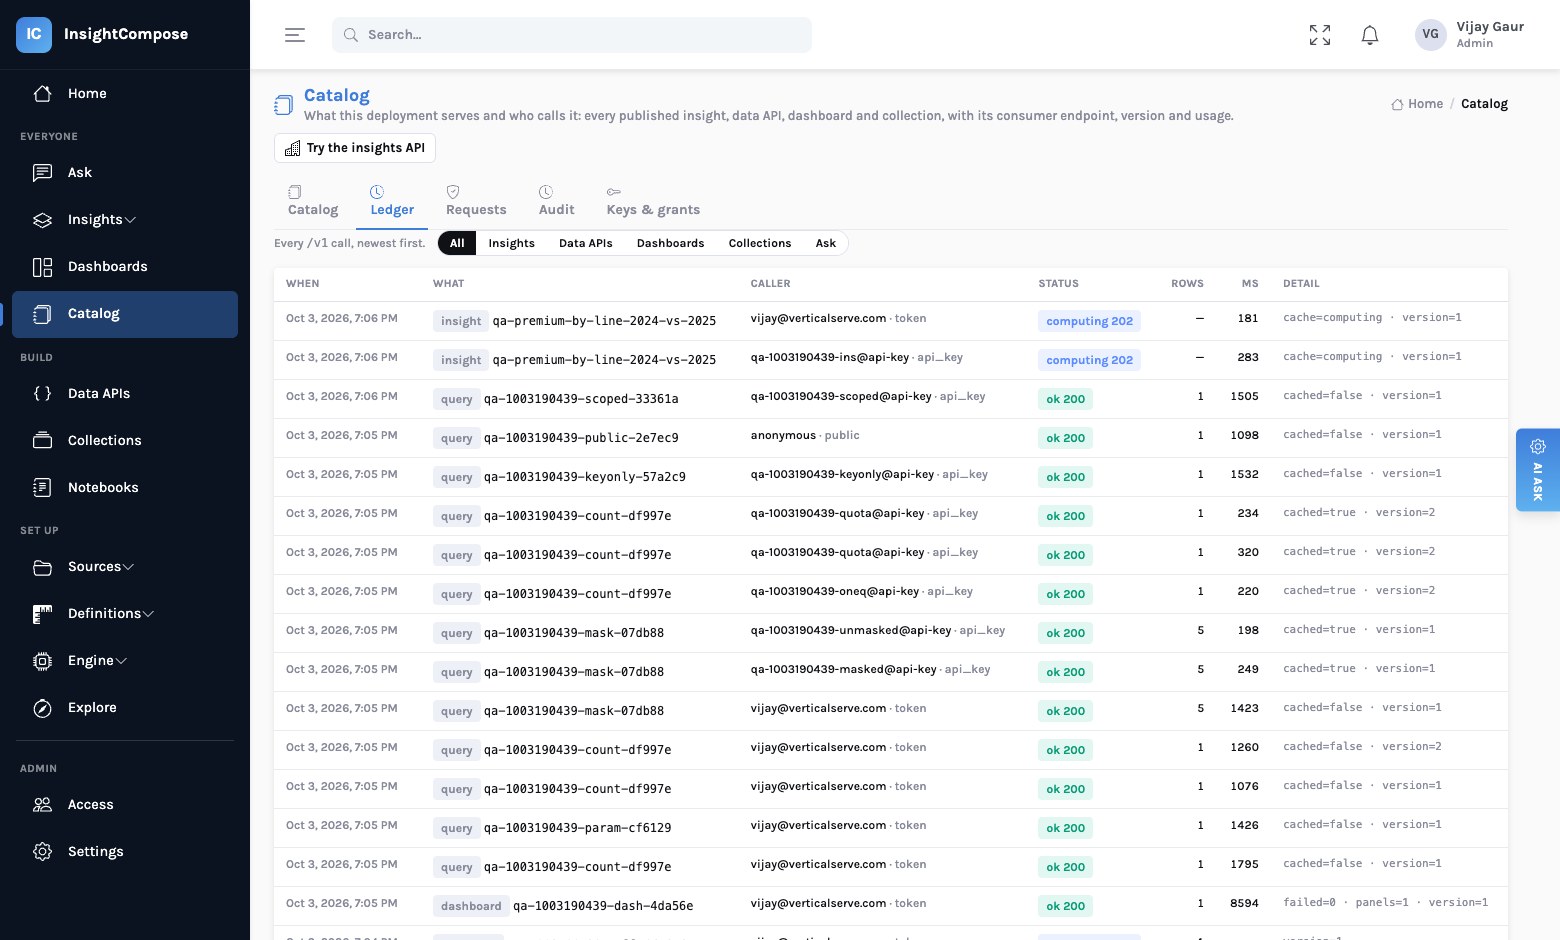Image resolution: width=1560 pixels, height=940 pixels.
Task: Filter ledger by Dashboards
Action: coord(670,243)
